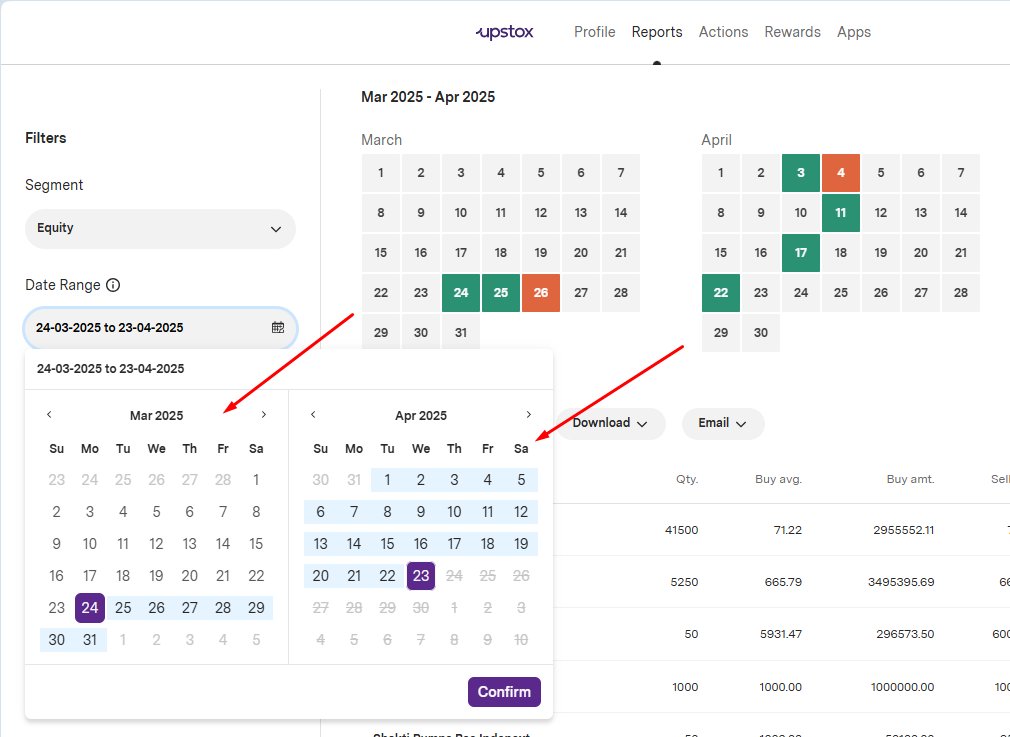1010x737 pixels.
Task: Open green April 11 heatmap tile
Action: coord(841,213)
